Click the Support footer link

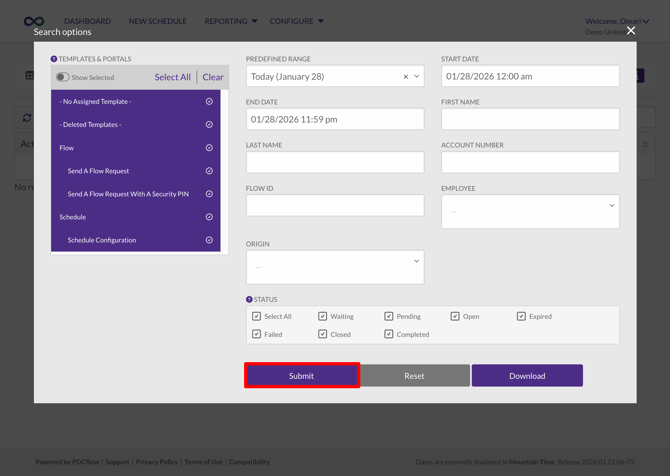117,462
